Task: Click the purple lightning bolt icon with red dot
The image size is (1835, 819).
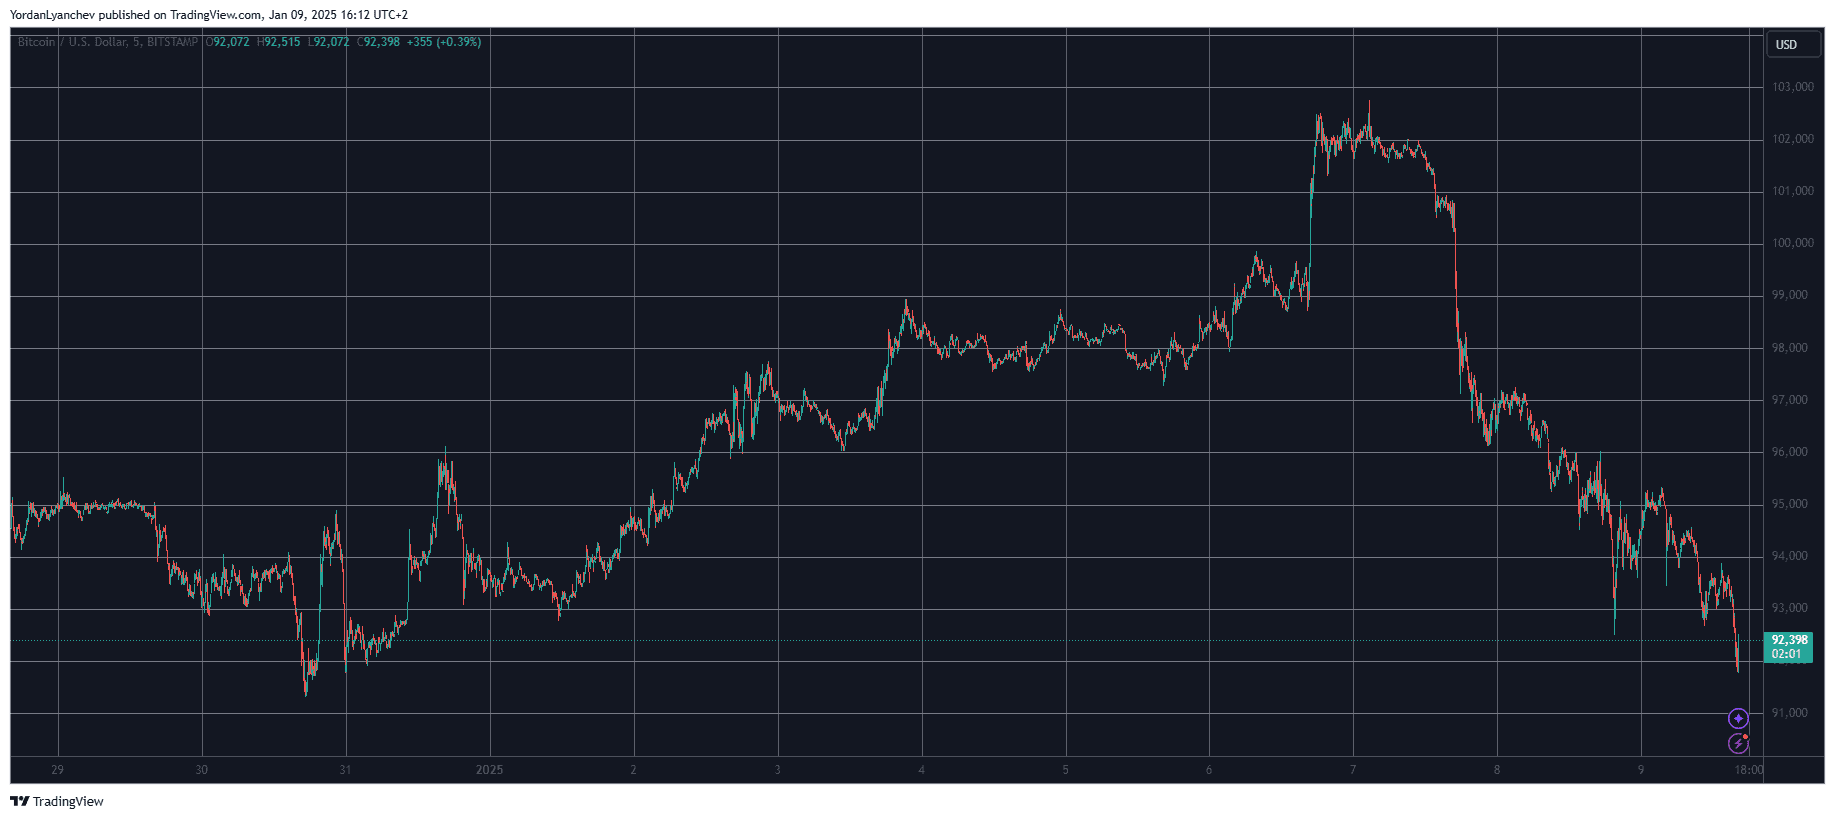Action: pos(1738,743)
